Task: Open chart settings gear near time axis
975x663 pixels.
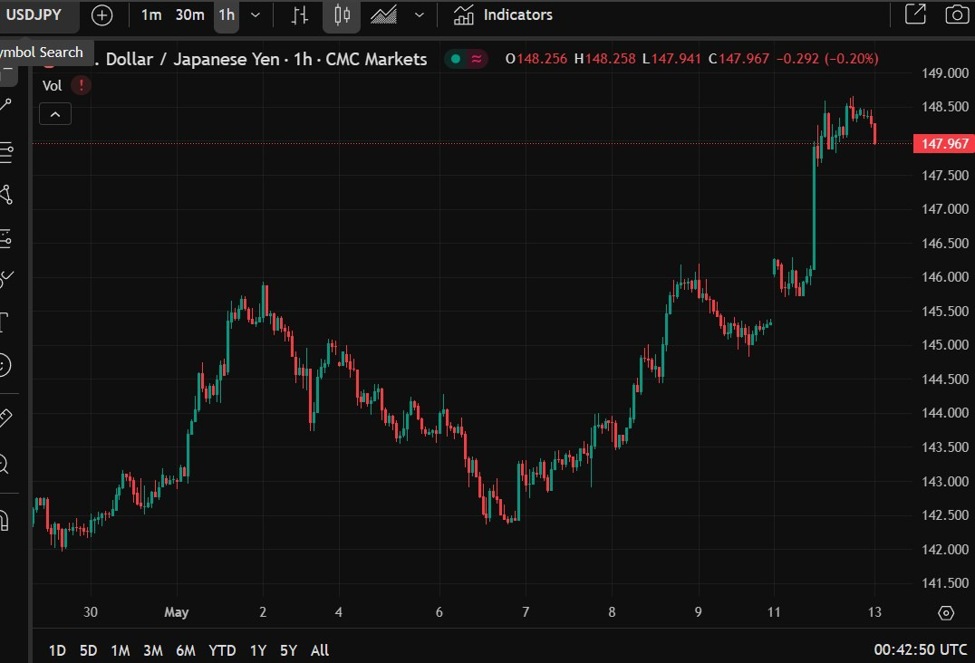Action: [x=946, y=612]
